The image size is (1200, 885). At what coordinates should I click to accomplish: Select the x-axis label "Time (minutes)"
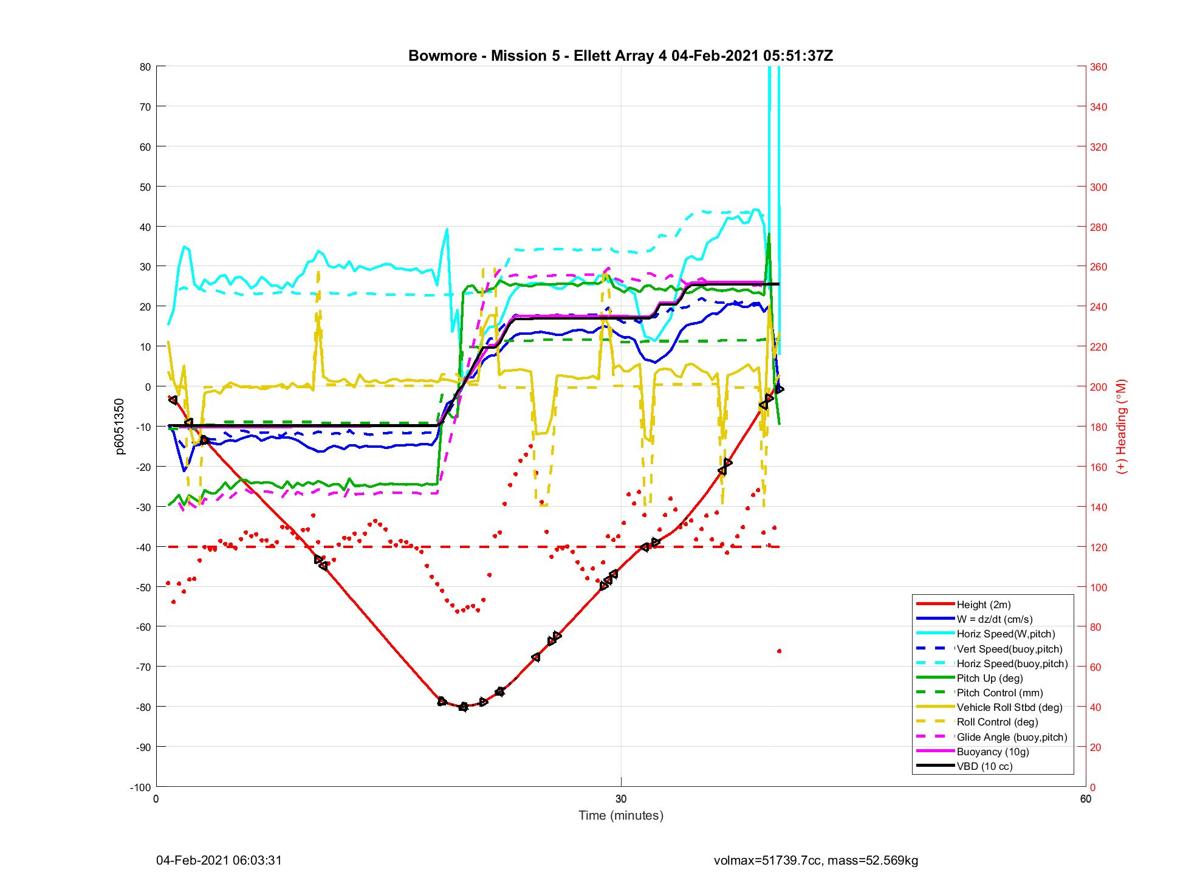(621, 815)
